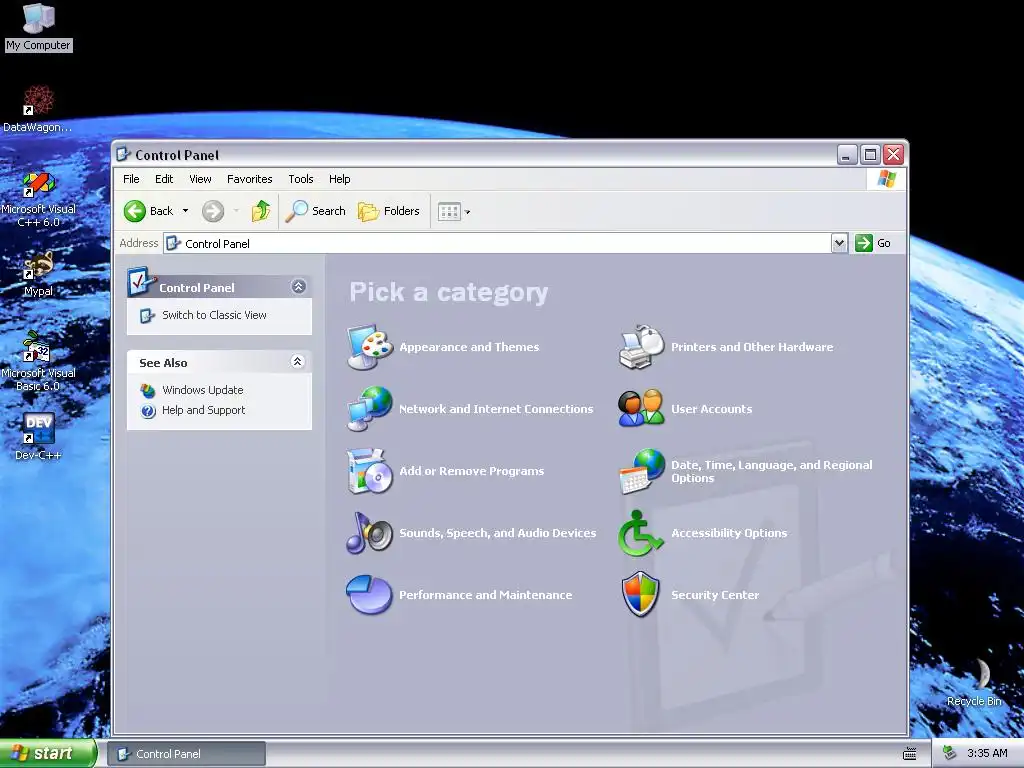Click Performance and Maintenance text link
This screenshot has width=1024, height=768.
click(485, 595)
